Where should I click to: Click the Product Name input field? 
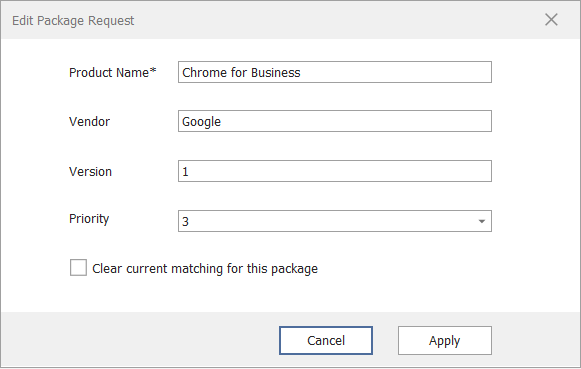pos(335,72)
